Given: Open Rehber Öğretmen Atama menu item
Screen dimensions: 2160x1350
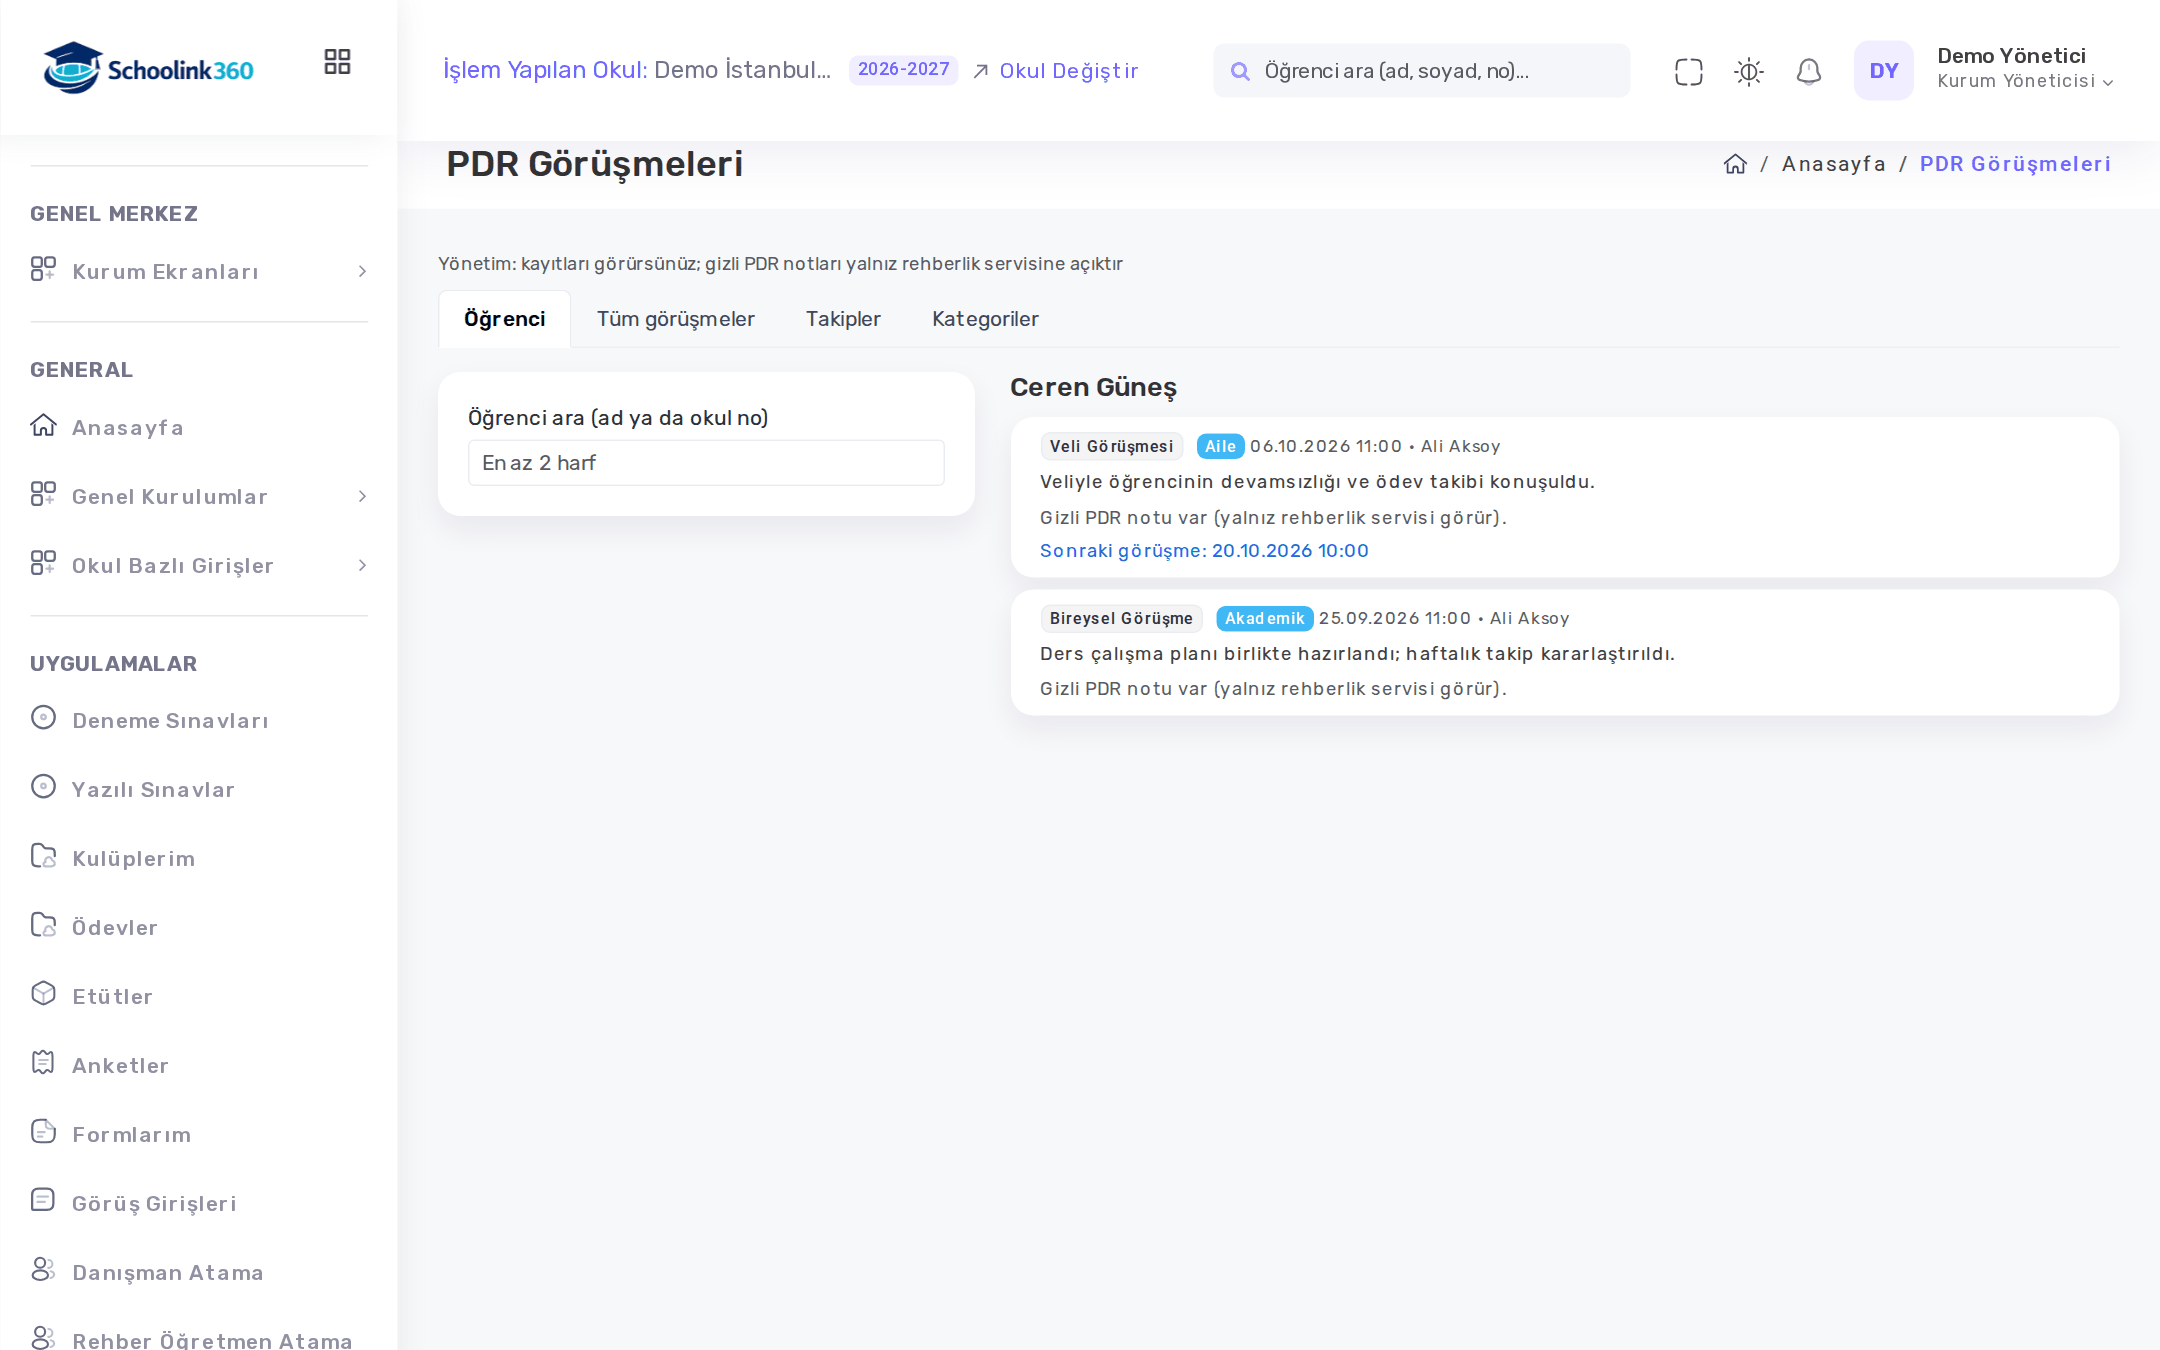Looking at the screenshot, I should pyautogui.click(x=199, y=1338).
